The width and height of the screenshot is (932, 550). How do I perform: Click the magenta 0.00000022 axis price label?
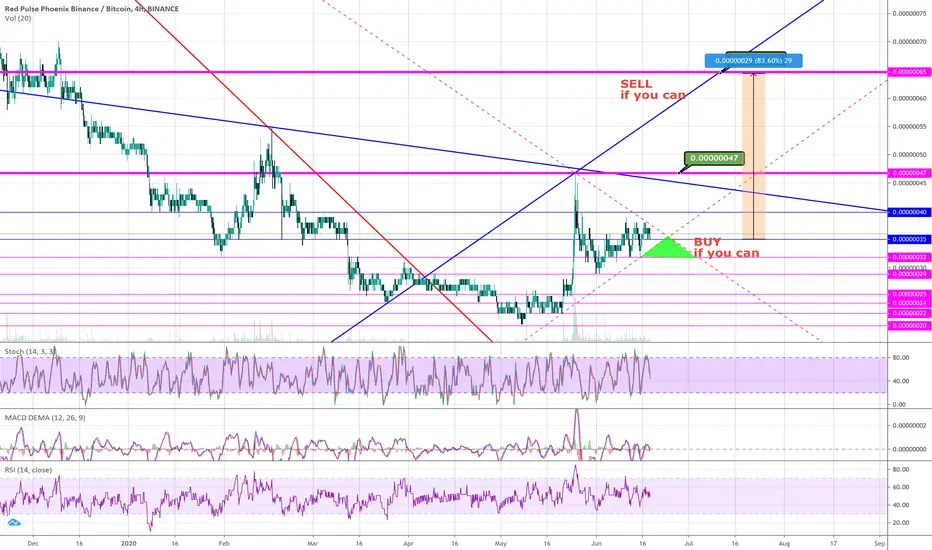click(909, 313)
